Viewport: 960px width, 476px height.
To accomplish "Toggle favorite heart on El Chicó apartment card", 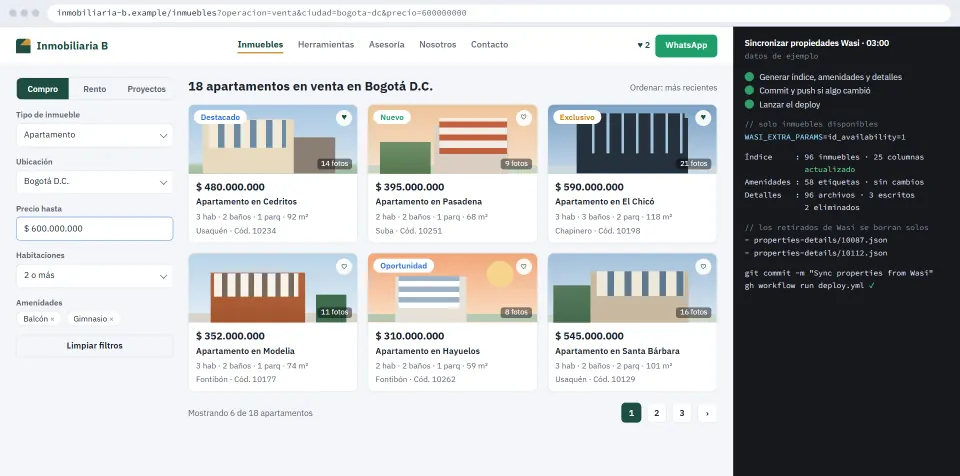I will [x=703, y=118].
